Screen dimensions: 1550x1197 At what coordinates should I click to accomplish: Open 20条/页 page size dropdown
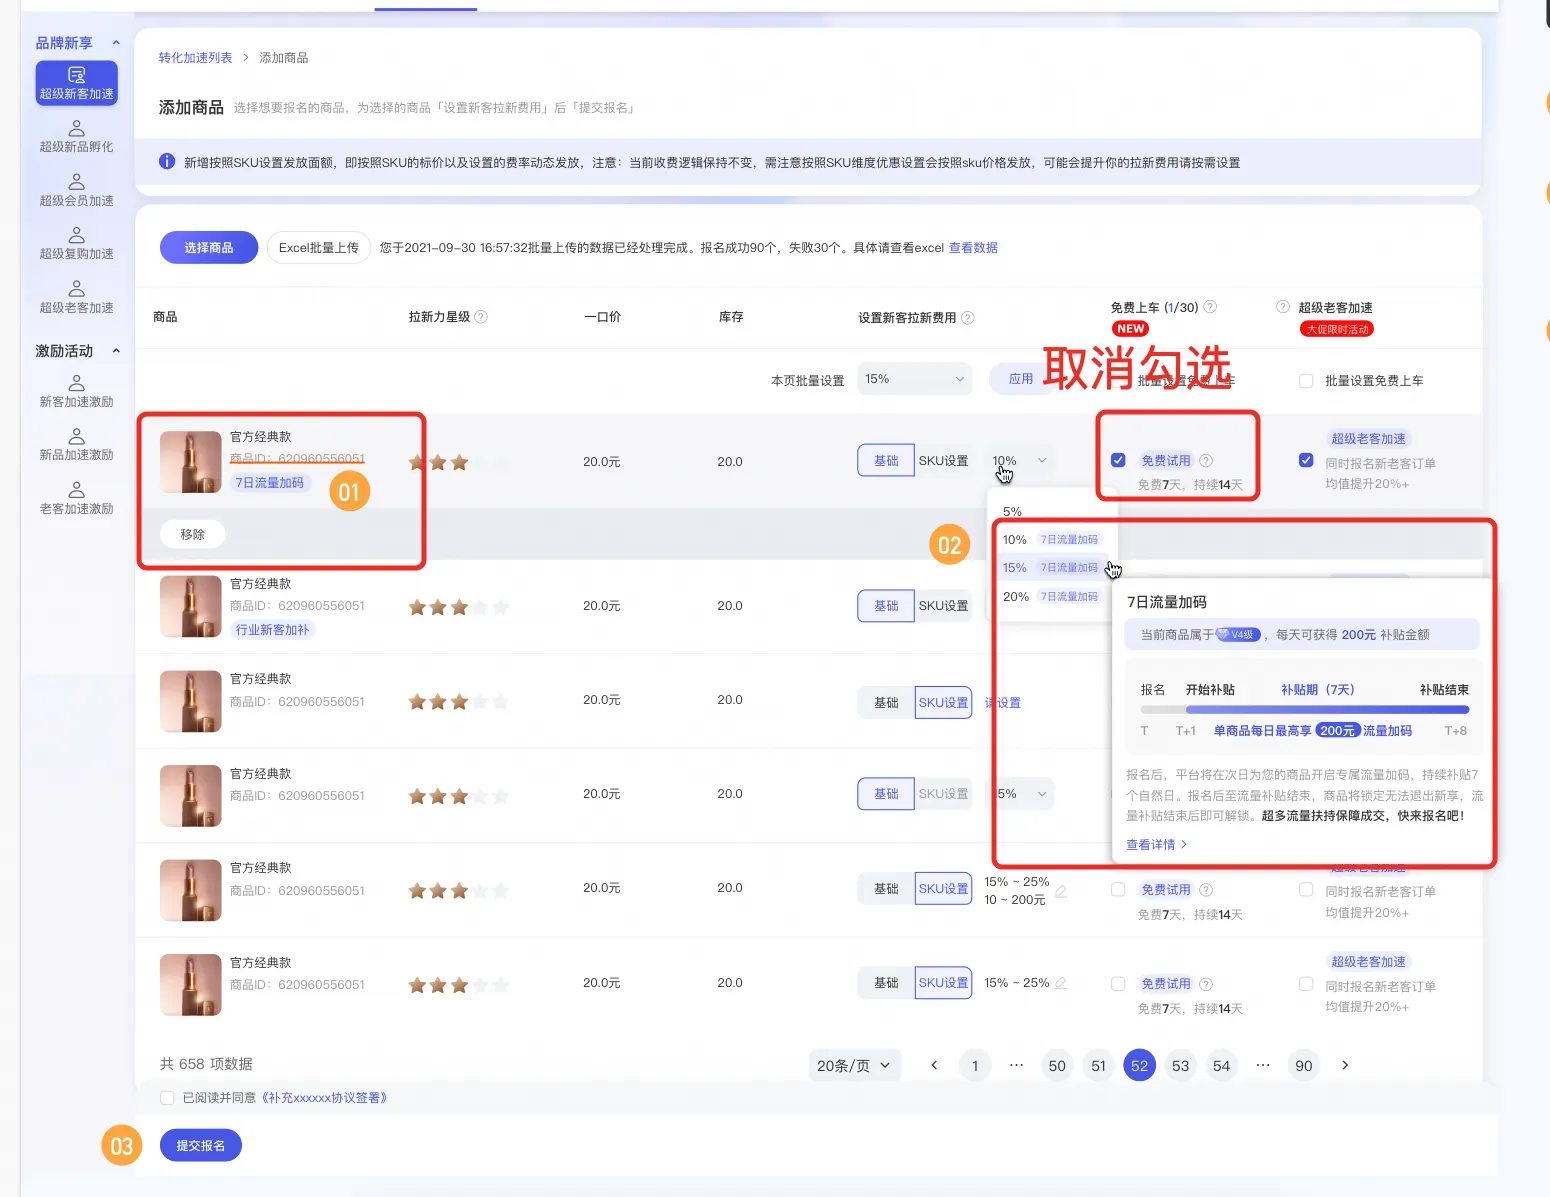tap(854, 1065)
